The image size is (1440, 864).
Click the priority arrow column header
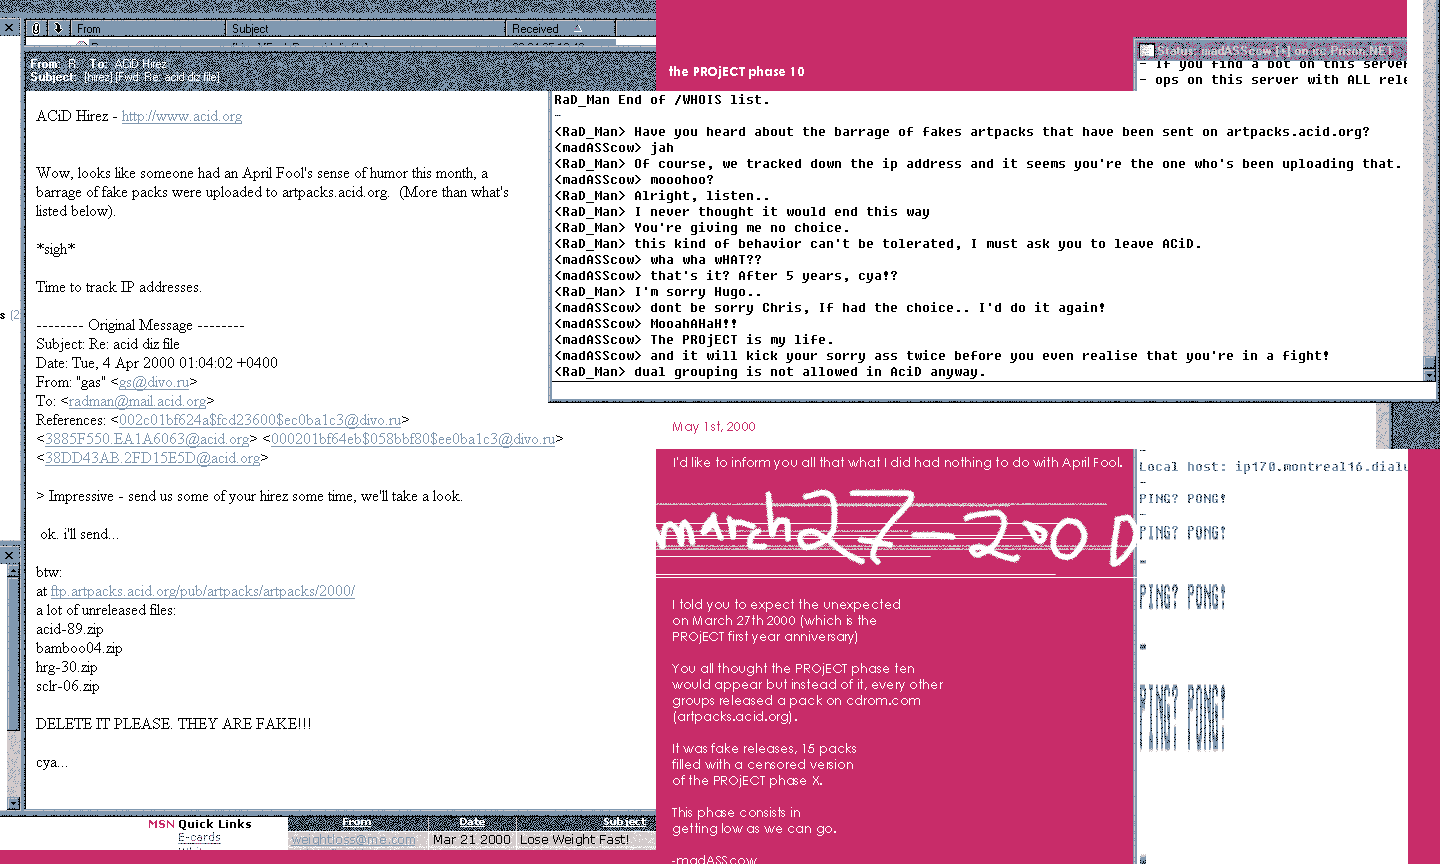pos(58,29)
